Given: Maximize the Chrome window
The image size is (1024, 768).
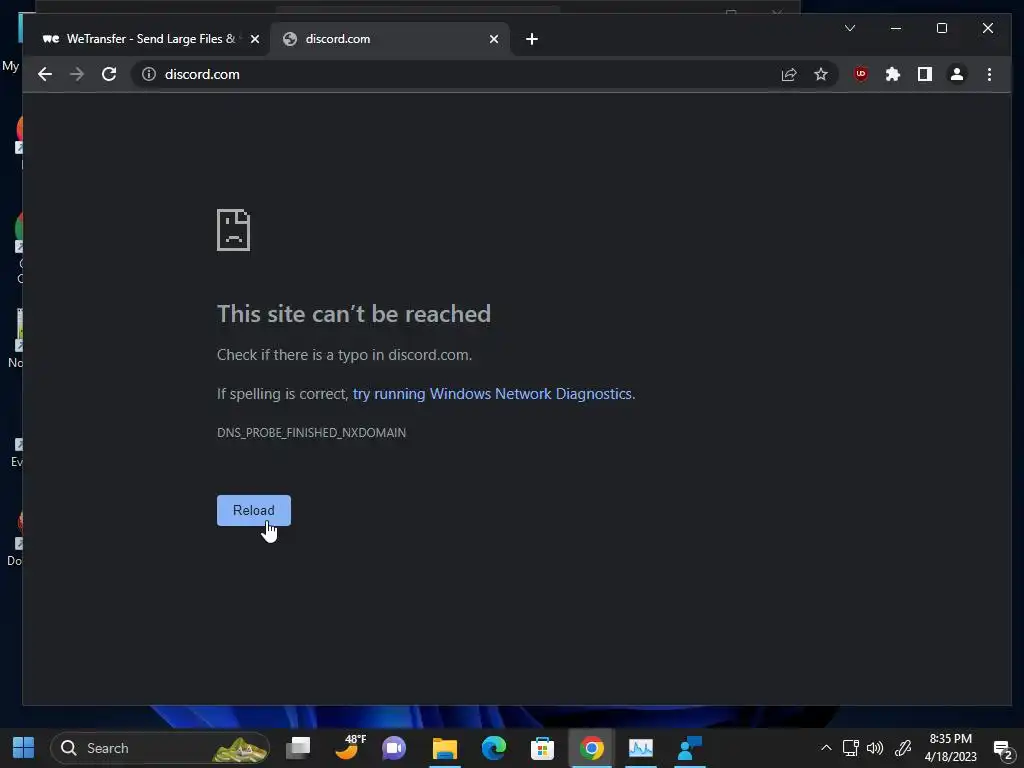Looking at the screenshot, I should pos(942,28).
